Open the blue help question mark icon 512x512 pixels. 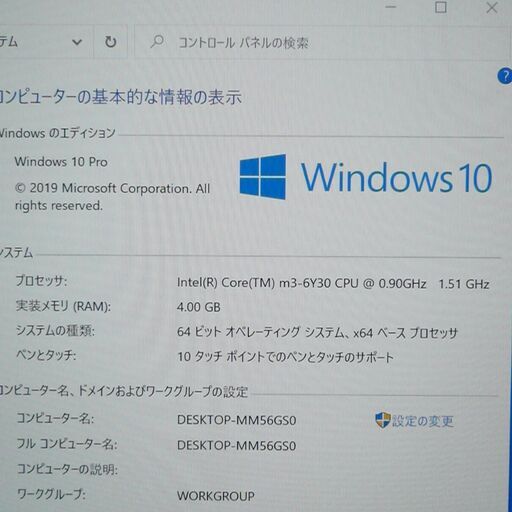505,76
